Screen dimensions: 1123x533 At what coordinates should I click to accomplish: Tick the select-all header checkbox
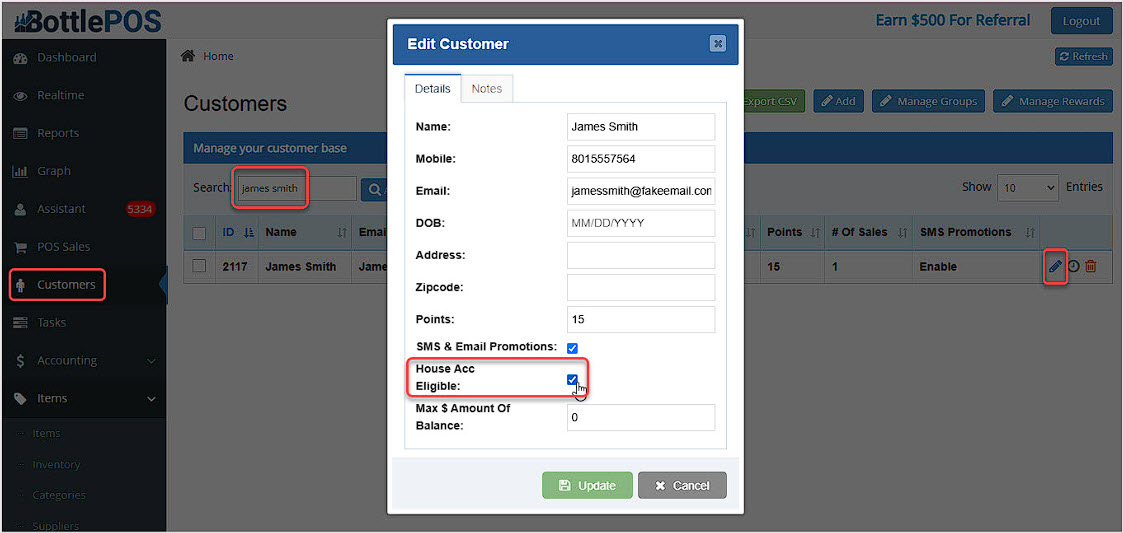tap(200, 233)
